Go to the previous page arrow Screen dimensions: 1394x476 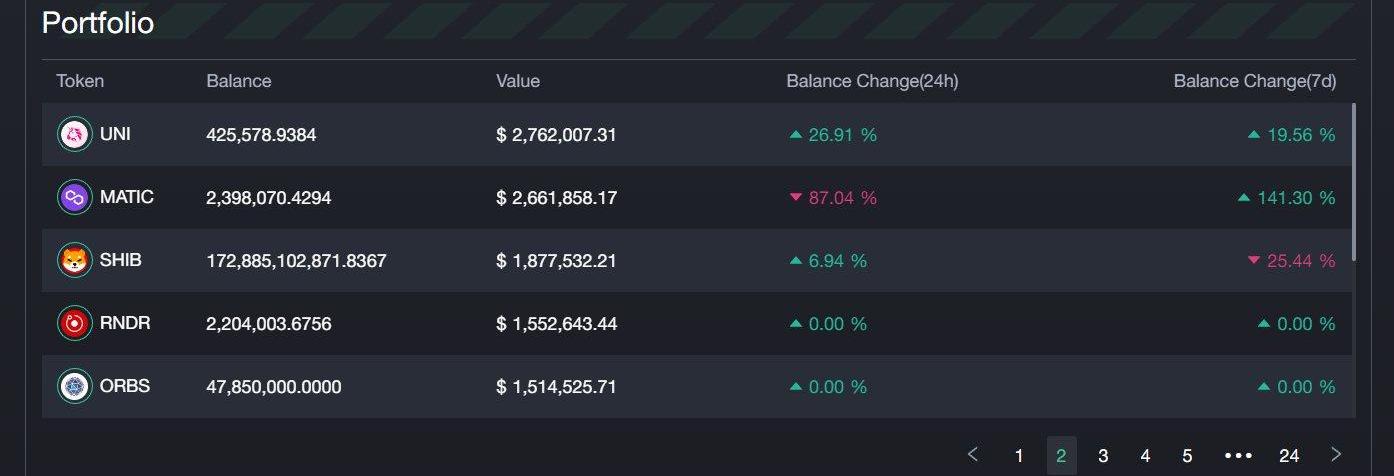pyautogui.click(x=973, y=455)
